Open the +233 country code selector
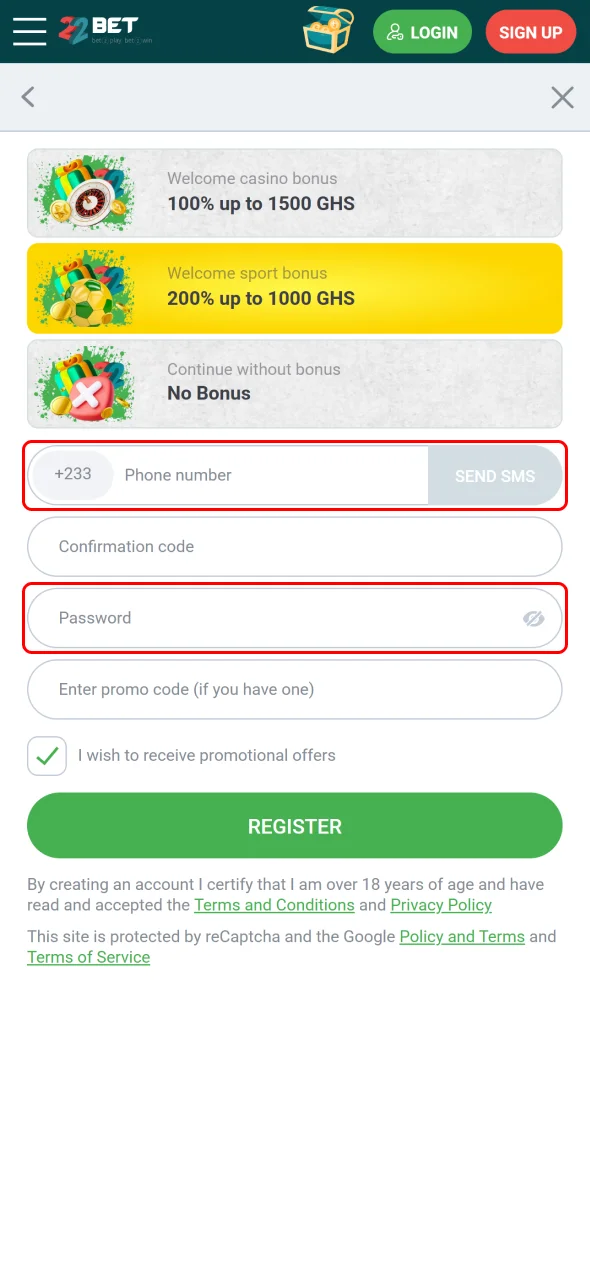The width and height of the screenshot is (590, 1280). click(x=72, y=475)
